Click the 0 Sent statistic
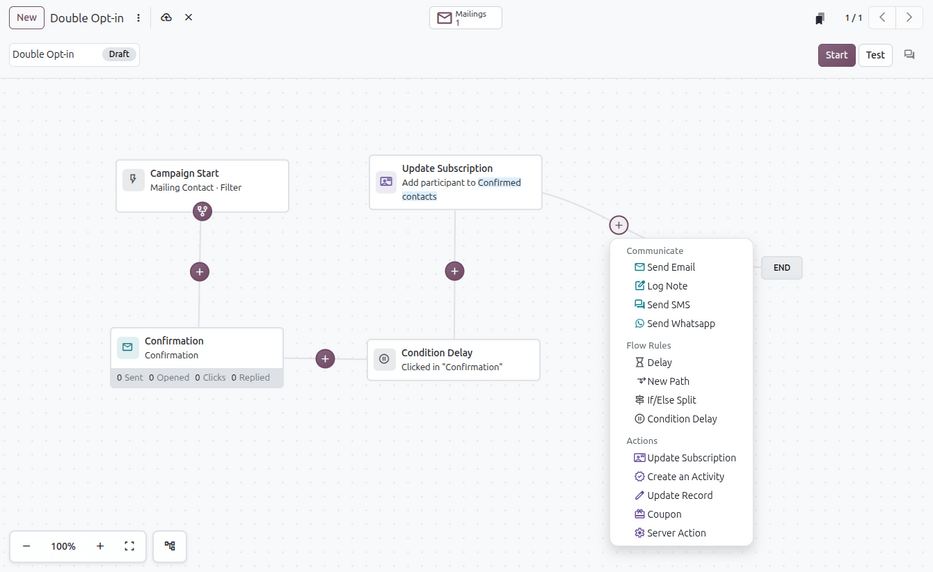The width and height of the screenshot is (933, 572). (x=130, y=378)
